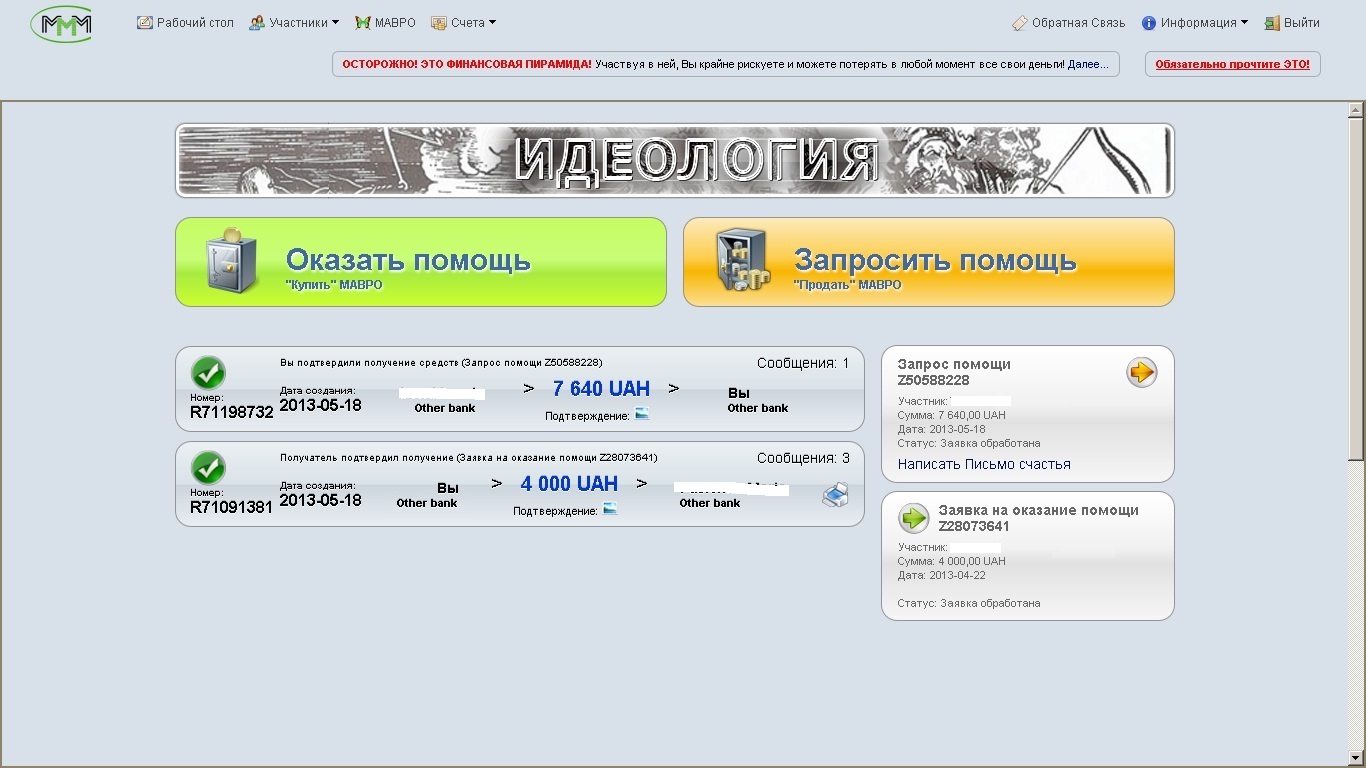Click the МАВРО butterfly icon
Image resolution: width=1366 pixels, height=768 pixels.
pyautogui.click(x=363, y=23)
